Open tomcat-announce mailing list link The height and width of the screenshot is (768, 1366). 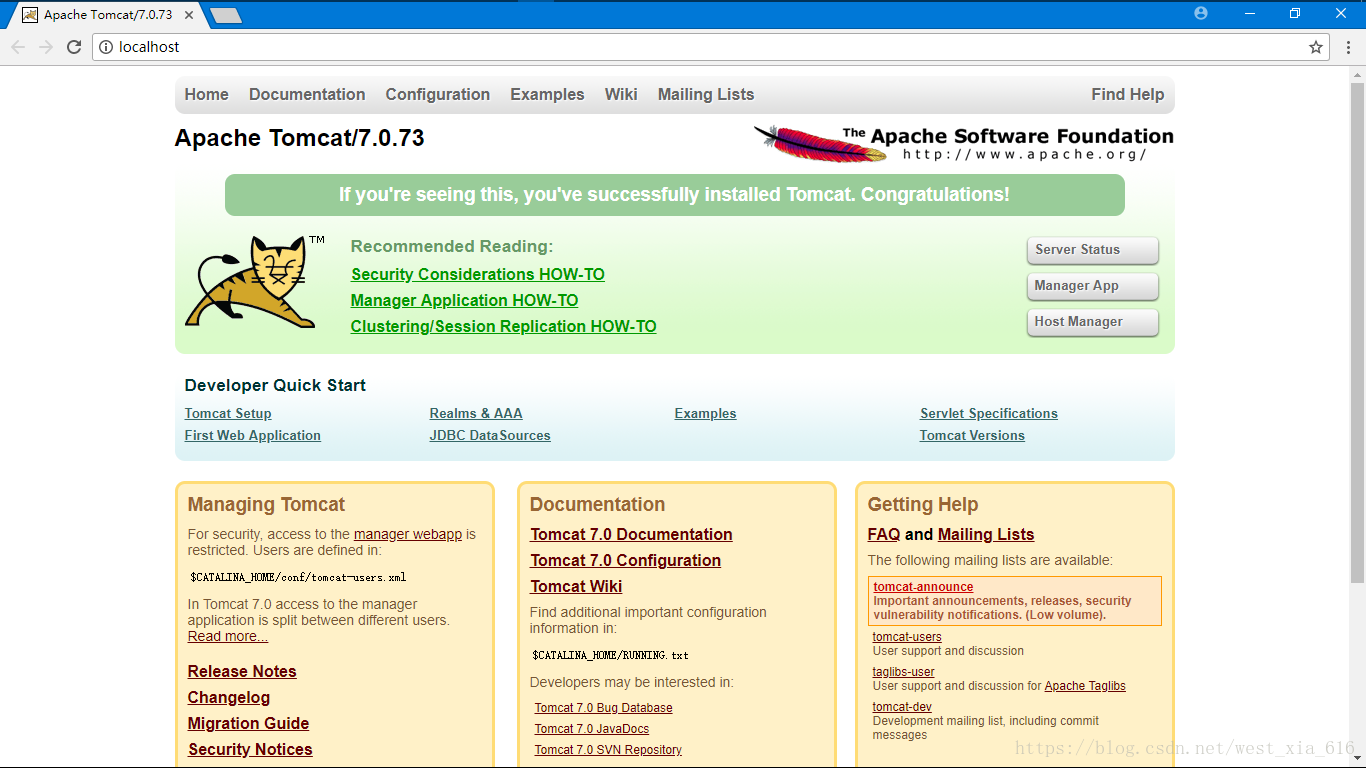pyautogui.click(x=923, y=587)
